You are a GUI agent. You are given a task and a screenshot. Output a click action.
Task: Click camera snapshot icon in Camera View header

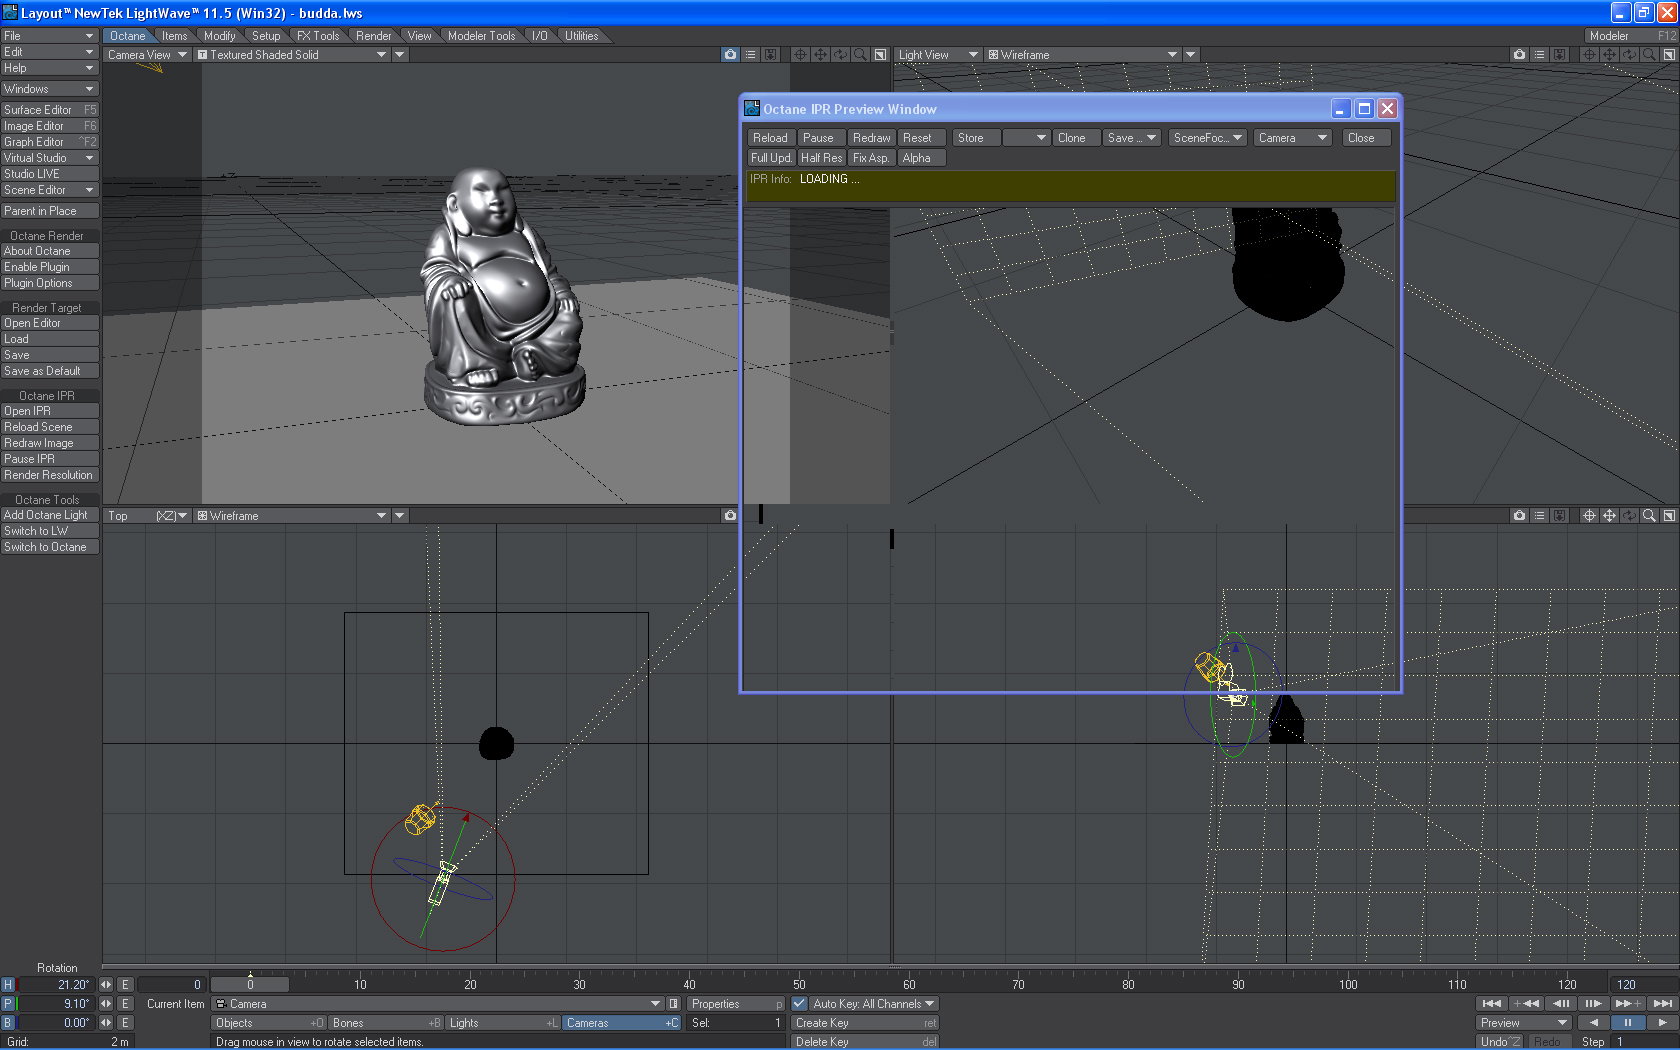(730, 55)
